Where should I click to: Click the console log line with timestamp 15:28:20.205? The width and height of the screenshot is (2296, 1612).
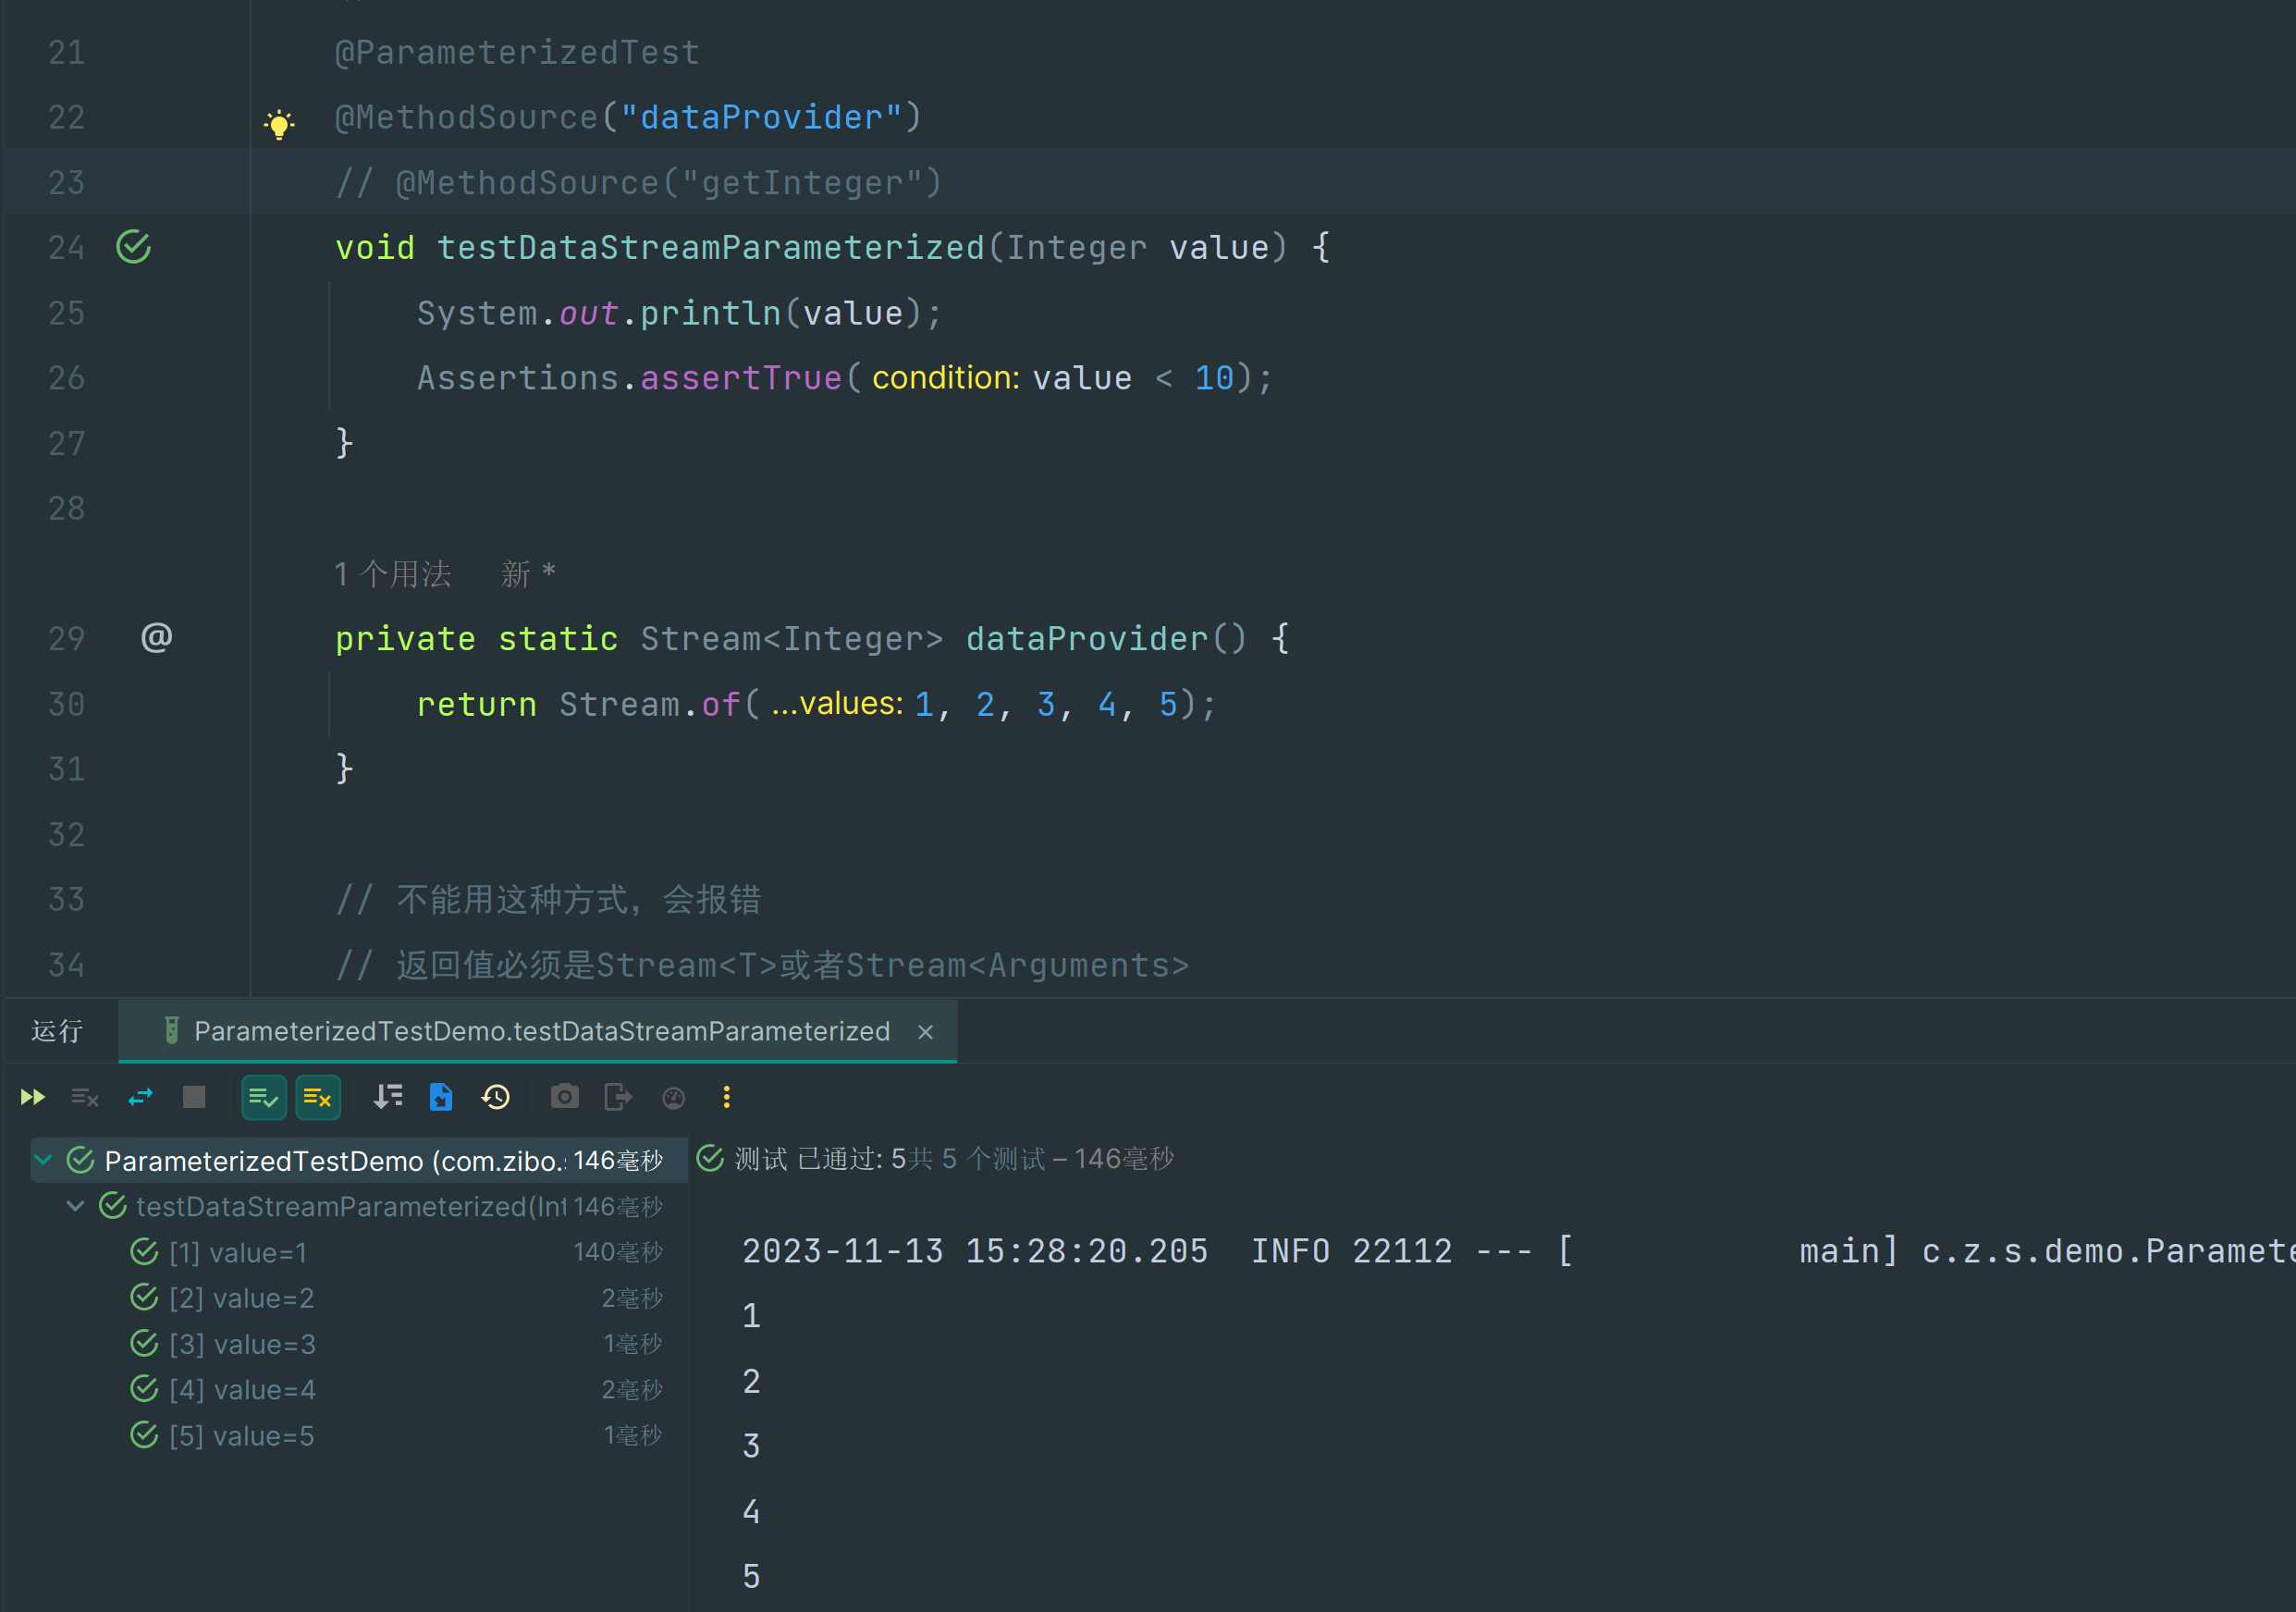1518,1251
